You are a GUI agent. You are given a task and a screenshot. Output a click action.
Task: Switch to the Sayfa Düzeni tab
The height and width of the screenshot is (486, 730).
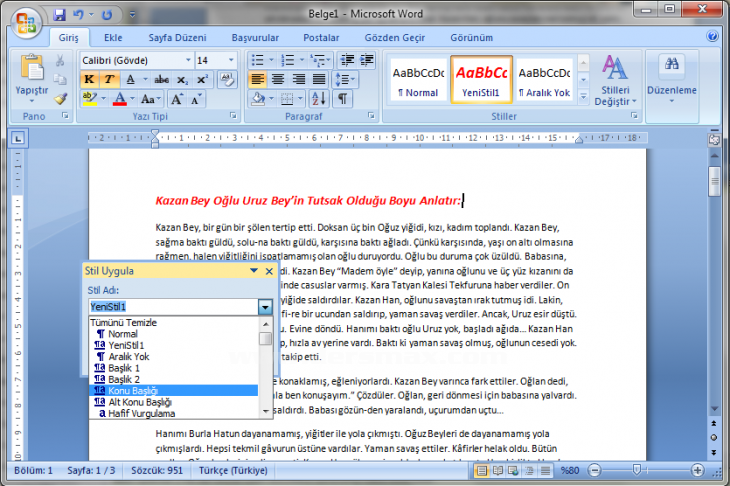177,38
